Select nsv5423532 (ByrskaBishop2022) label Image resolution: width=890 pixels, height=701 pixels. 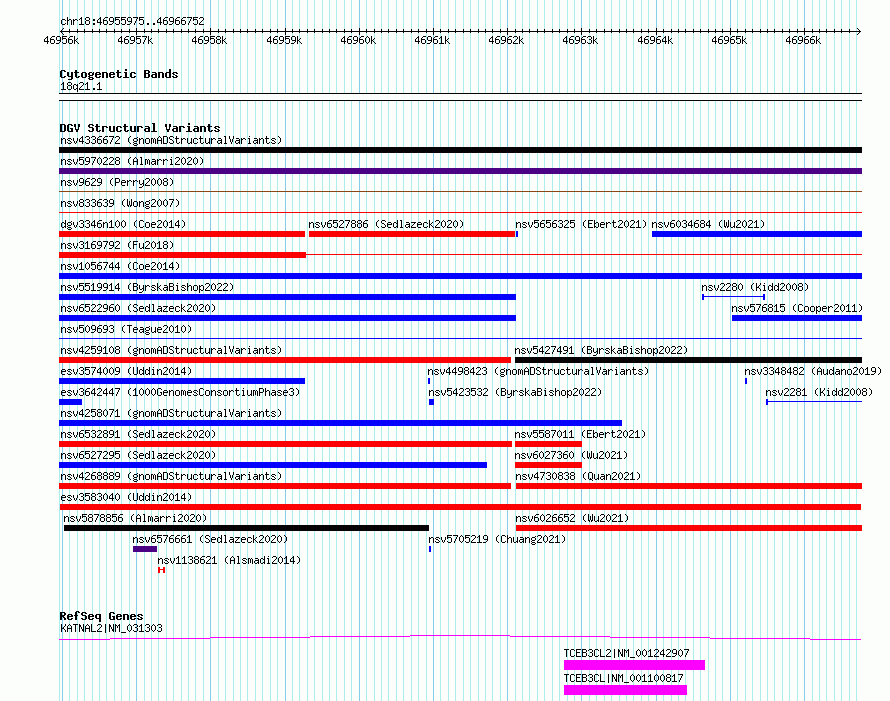pos(515,392)
